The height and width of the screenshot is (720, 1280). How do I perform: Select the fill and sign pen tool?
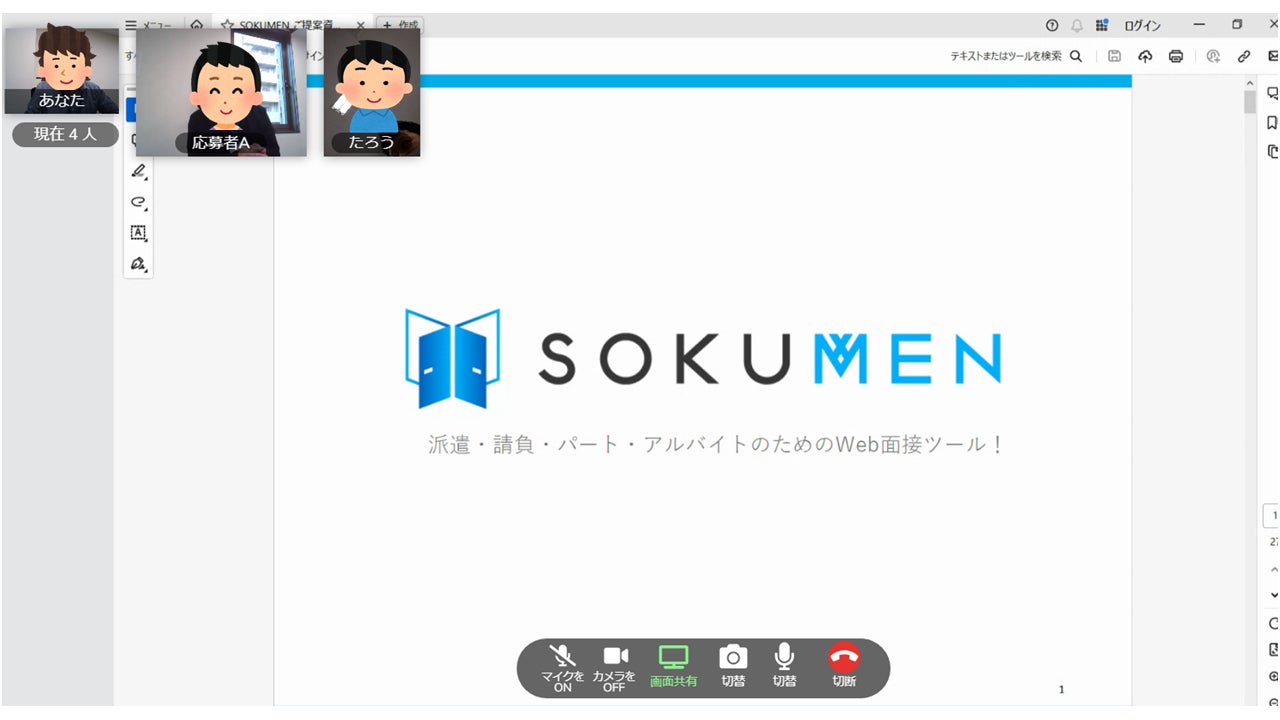139,264
